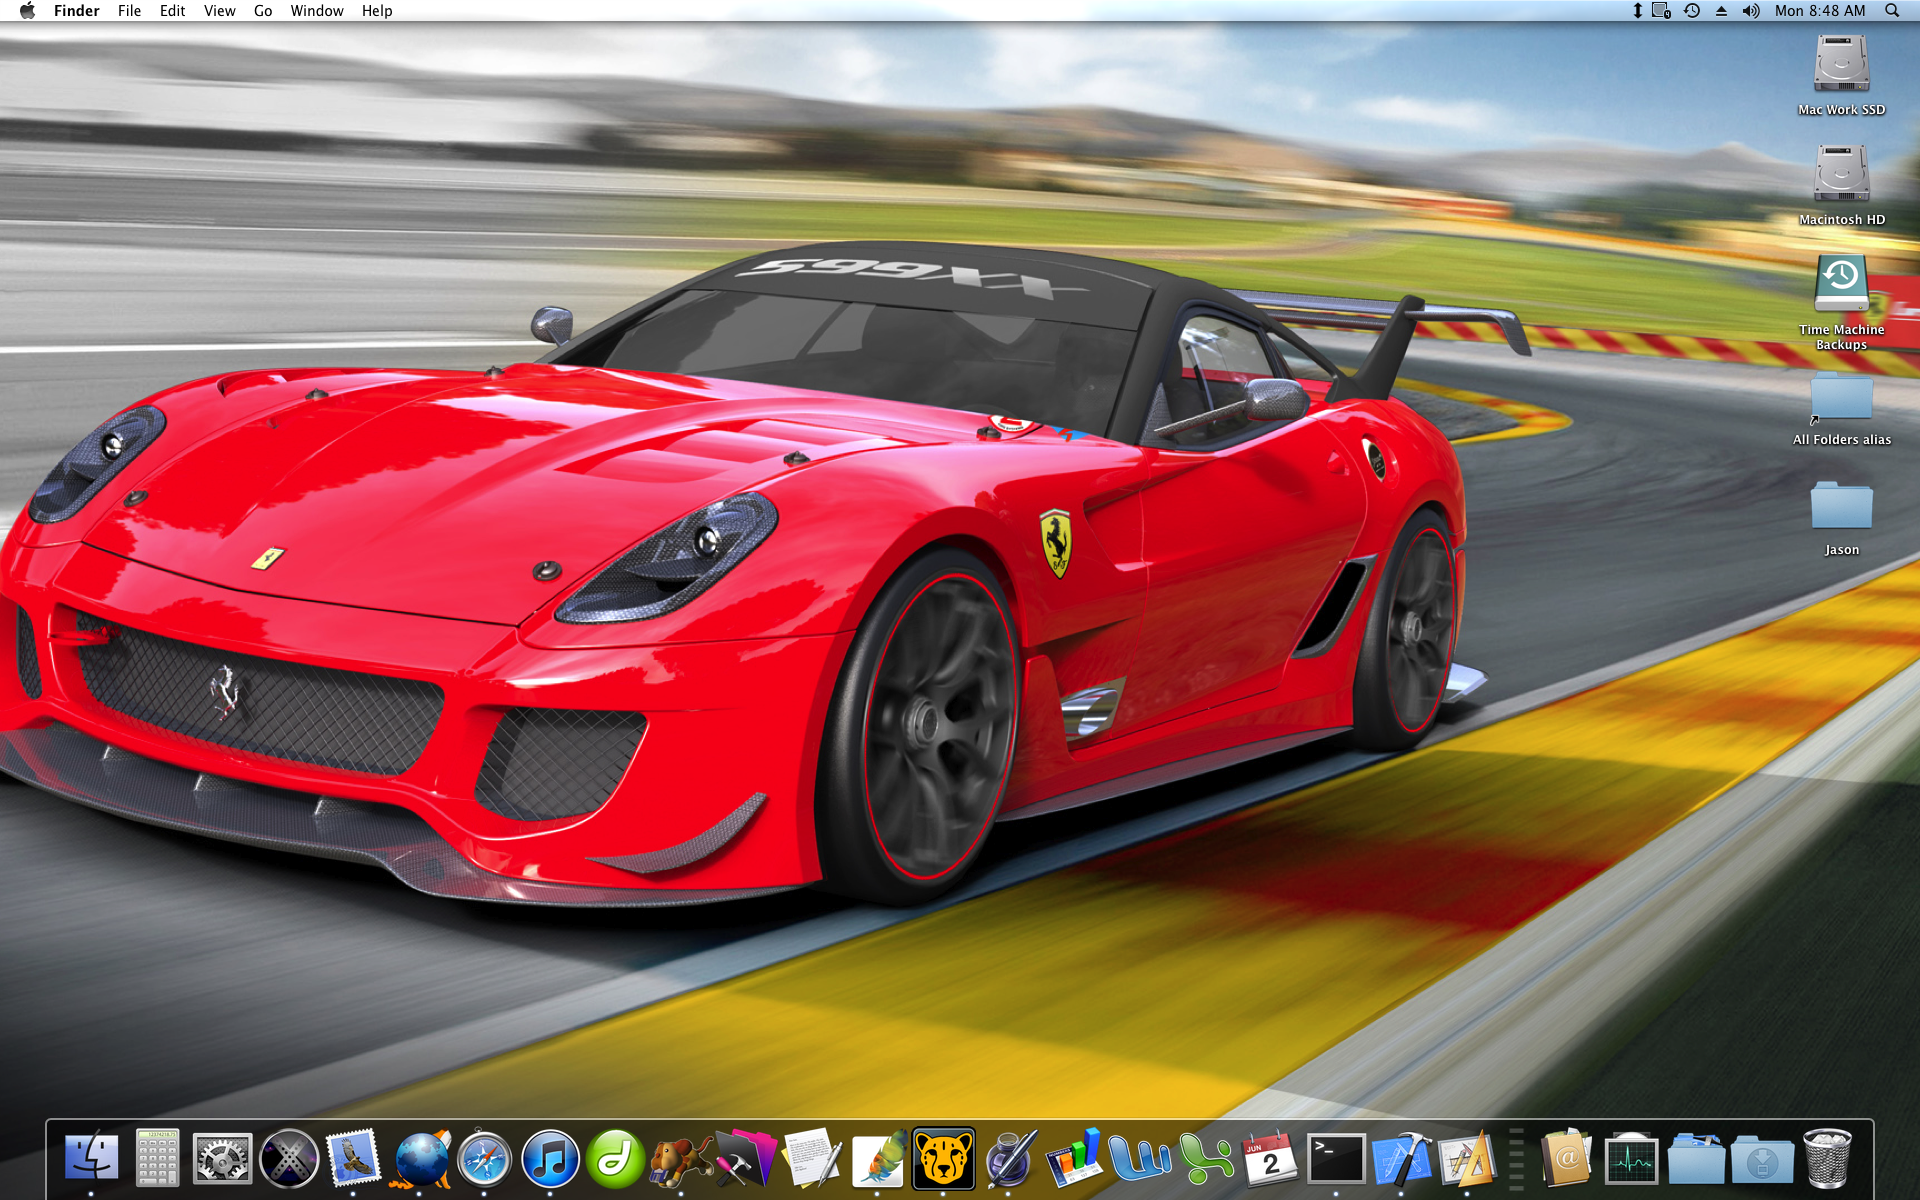This screenshot has height=1200, width=1920.
Task: Open System Preferences gears icon
Action: [x=222, y=1159]
